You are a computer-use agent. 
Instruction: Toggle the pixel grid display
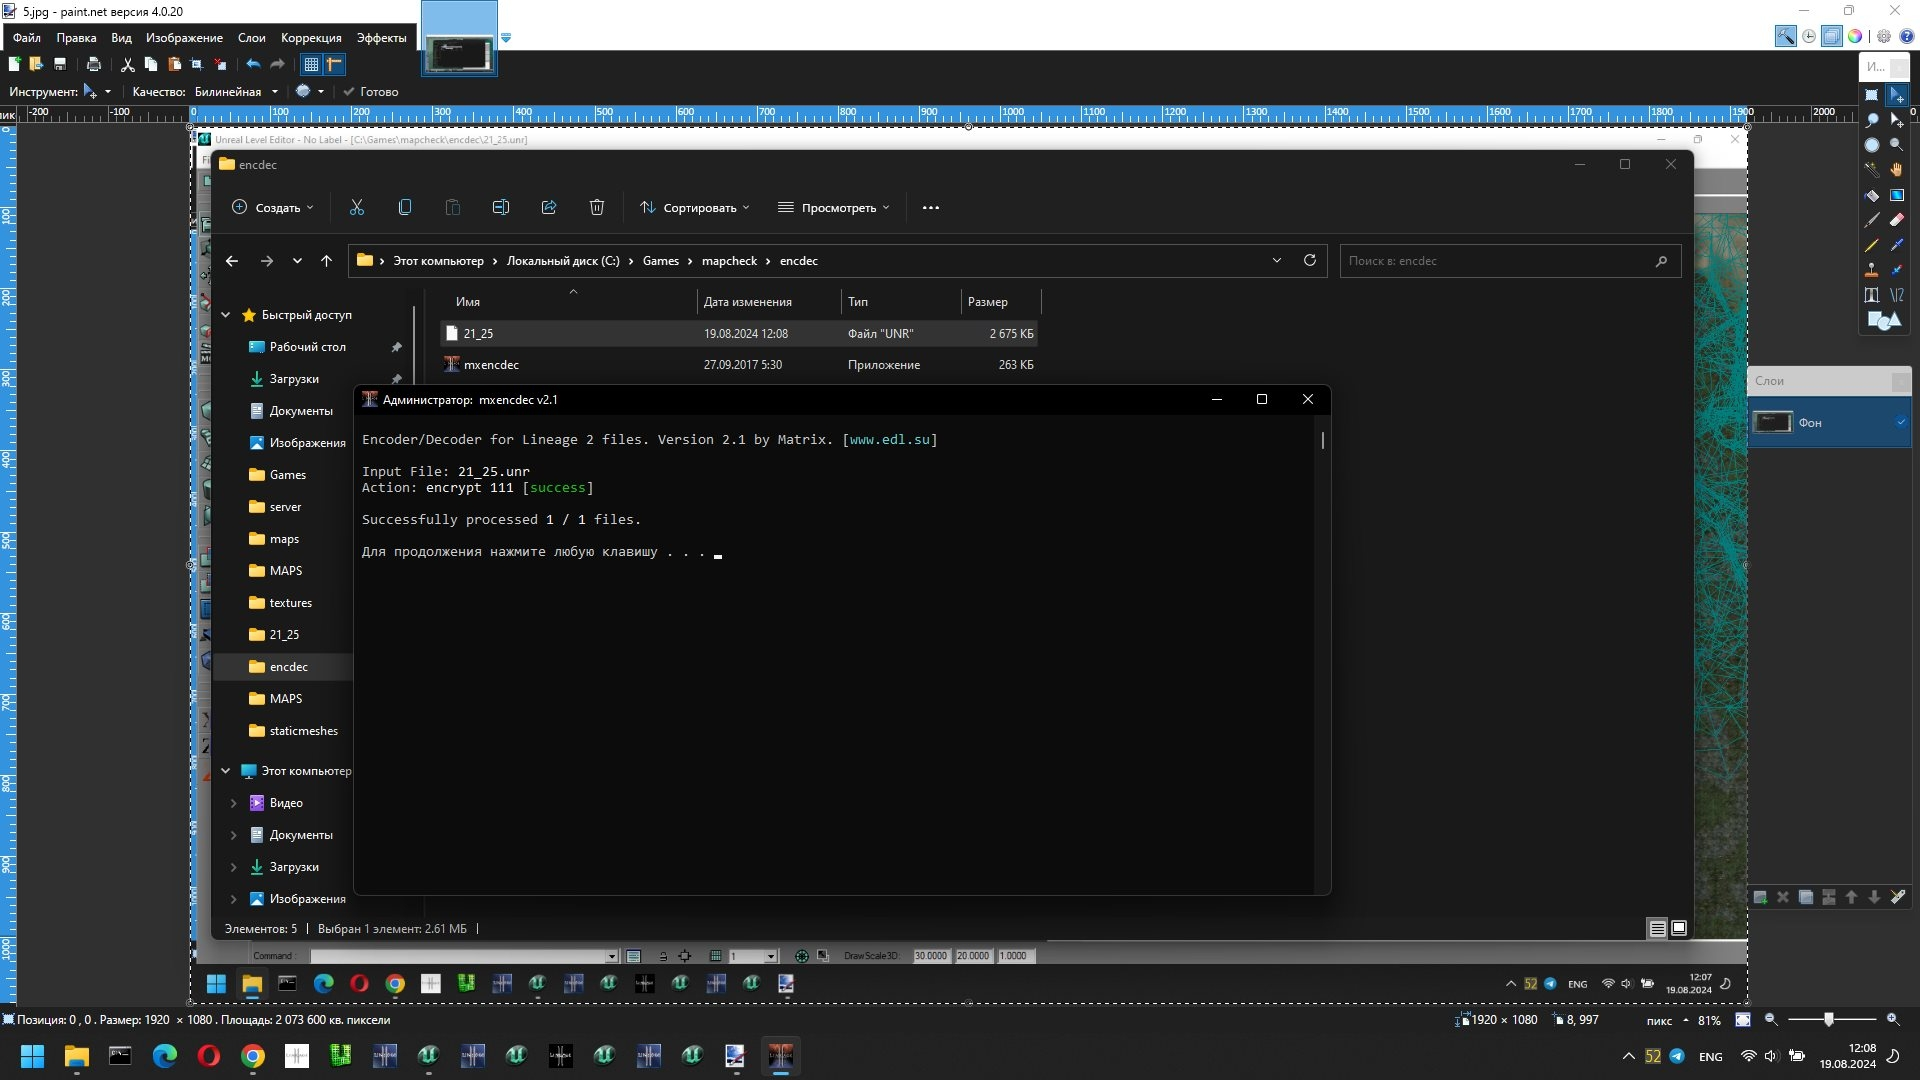[311, 64]
